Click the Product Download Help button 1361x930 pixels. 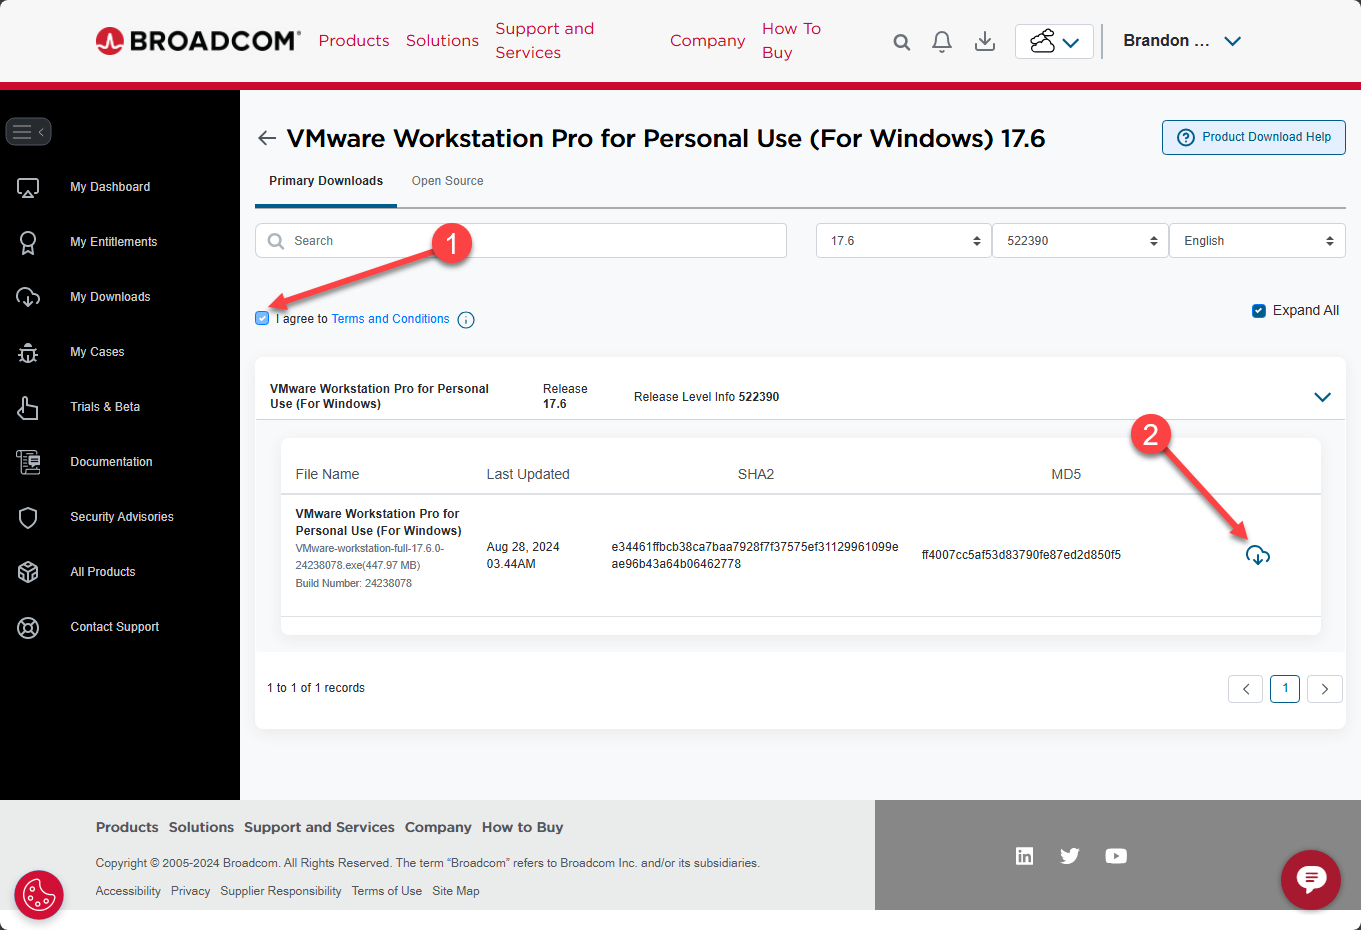1254,138
